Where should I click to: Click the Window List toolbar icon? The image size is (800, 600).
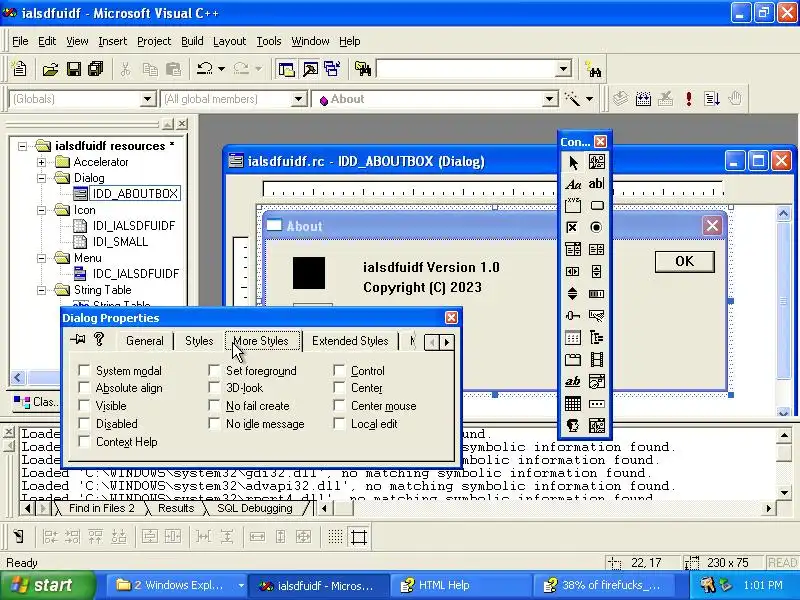tap(332, 69)
